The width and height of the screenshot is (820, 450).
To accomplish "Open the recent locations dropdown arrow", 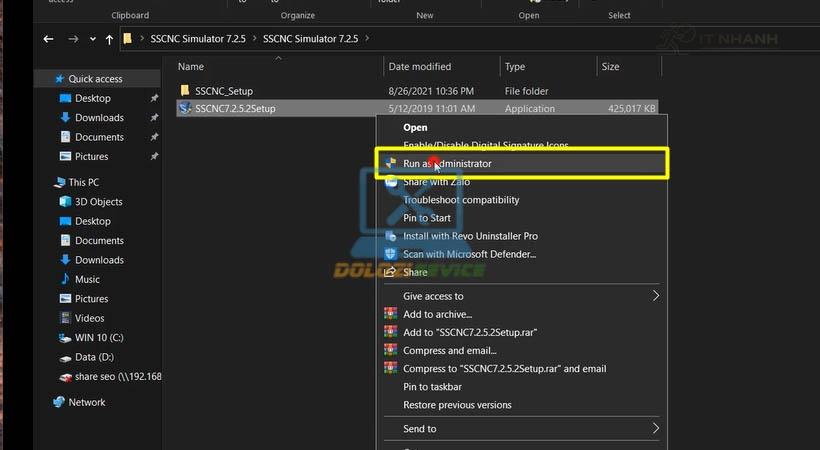I will click(x=89, y=39).
